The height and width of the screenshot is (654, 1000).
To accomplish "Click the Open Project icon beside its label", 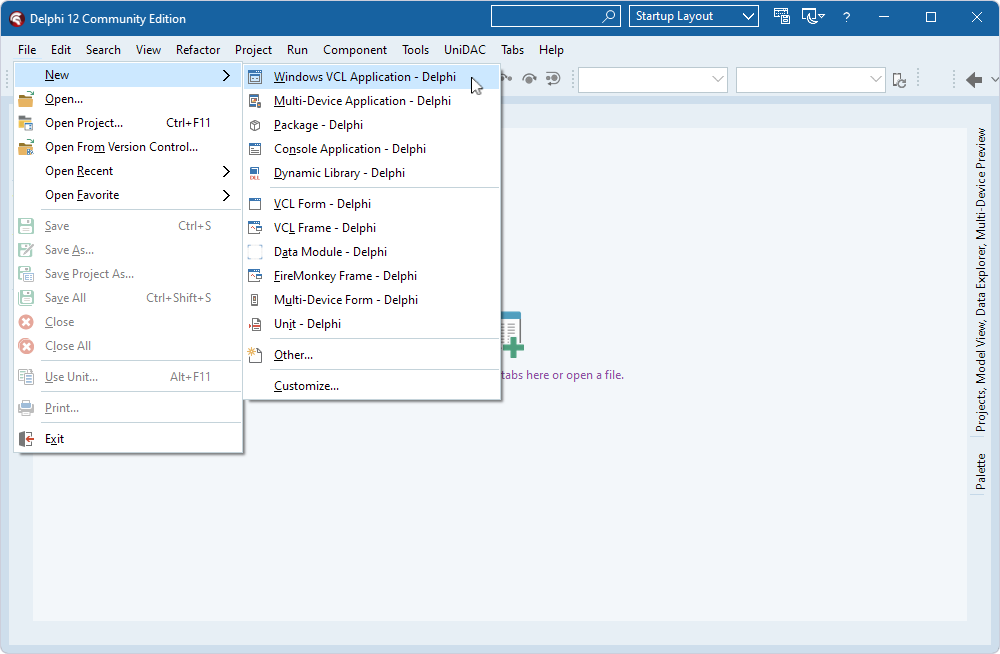I will [x=26, y=122].
